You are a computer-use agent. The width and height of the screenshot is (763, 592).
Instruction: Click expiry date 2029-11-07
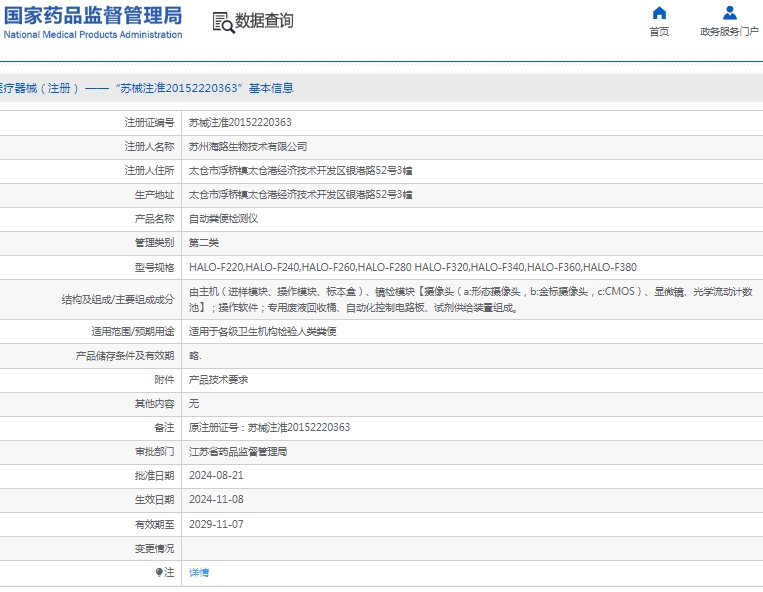coord(216,524)
